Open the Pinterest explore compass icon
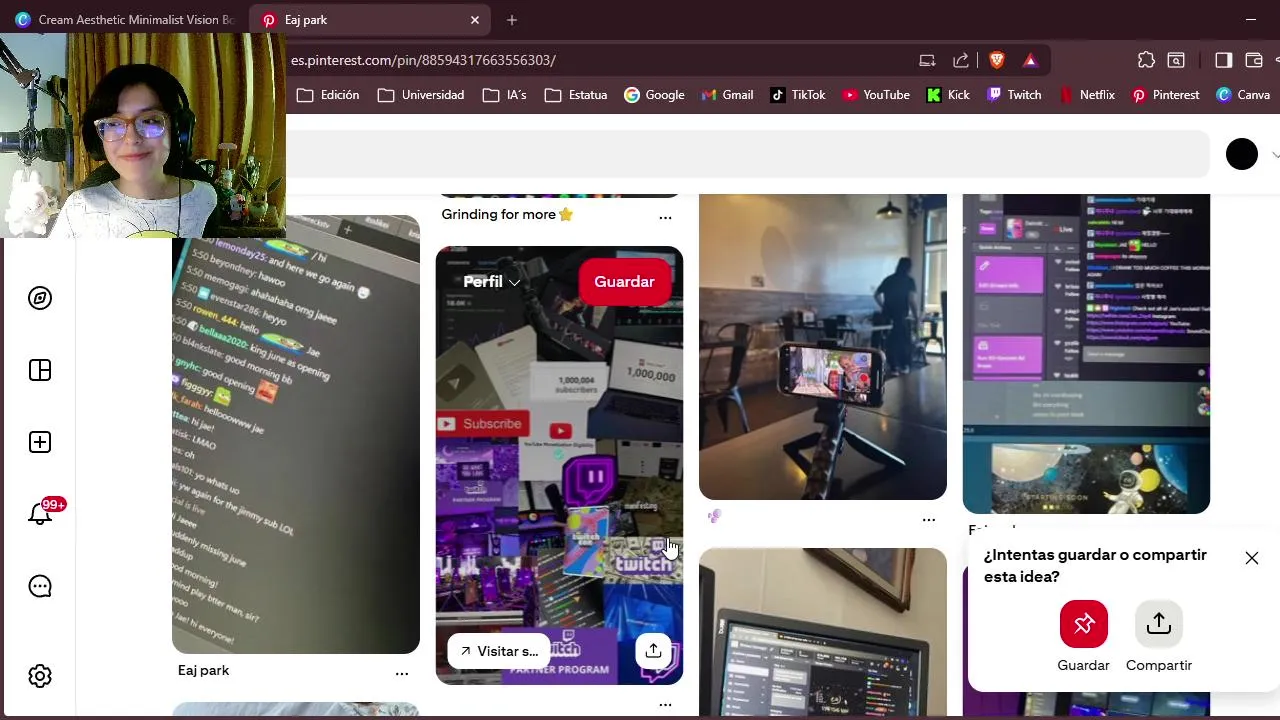The width and height of the screenshot is (1280, 720). (40, 298)
